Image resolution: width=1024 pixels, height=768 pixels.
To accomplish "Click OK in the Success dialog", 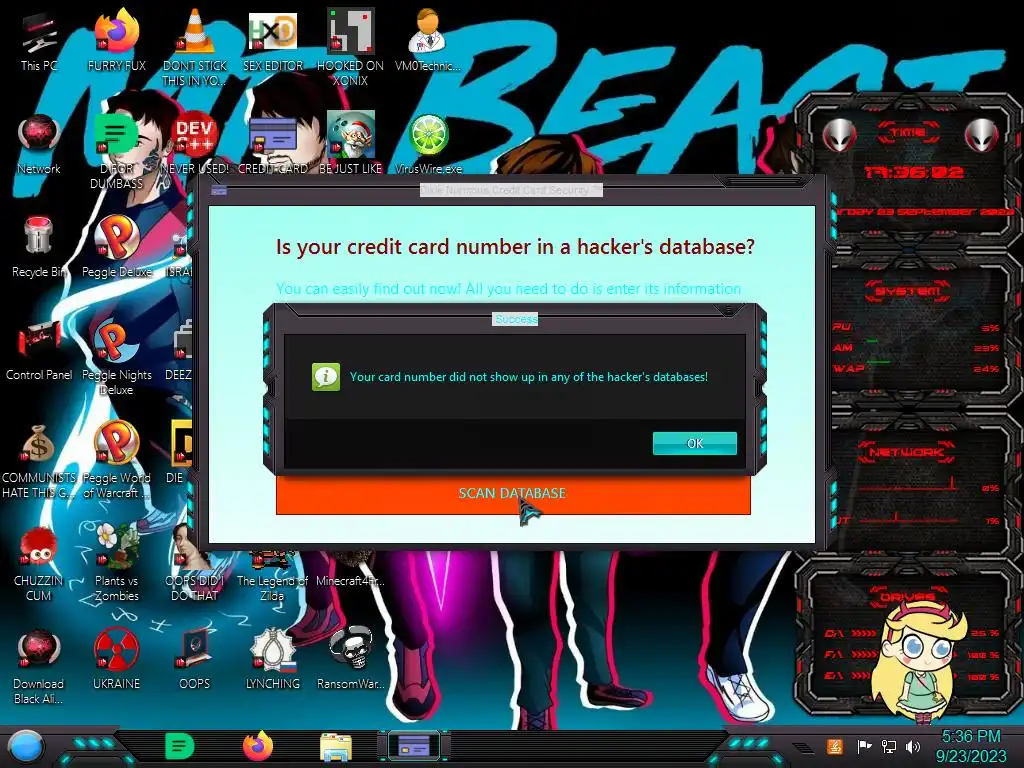I will tap(694, 443).
